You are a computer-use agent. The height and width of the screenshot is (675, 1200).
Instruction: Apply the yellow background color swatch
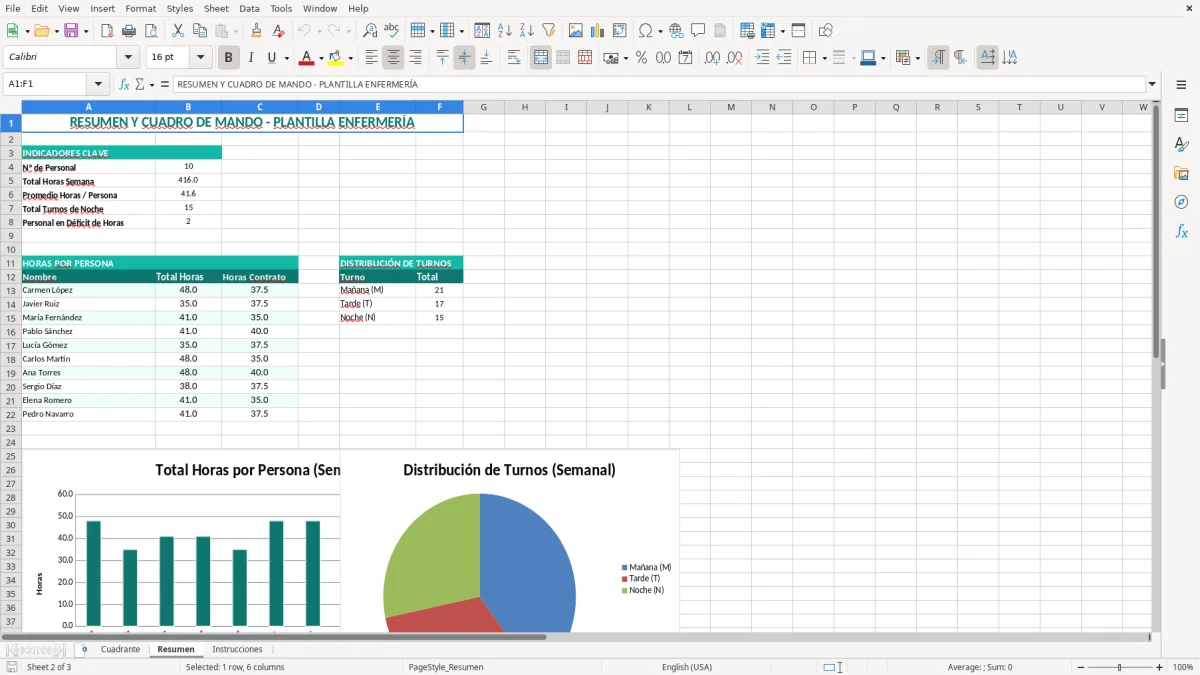point(336,58)
